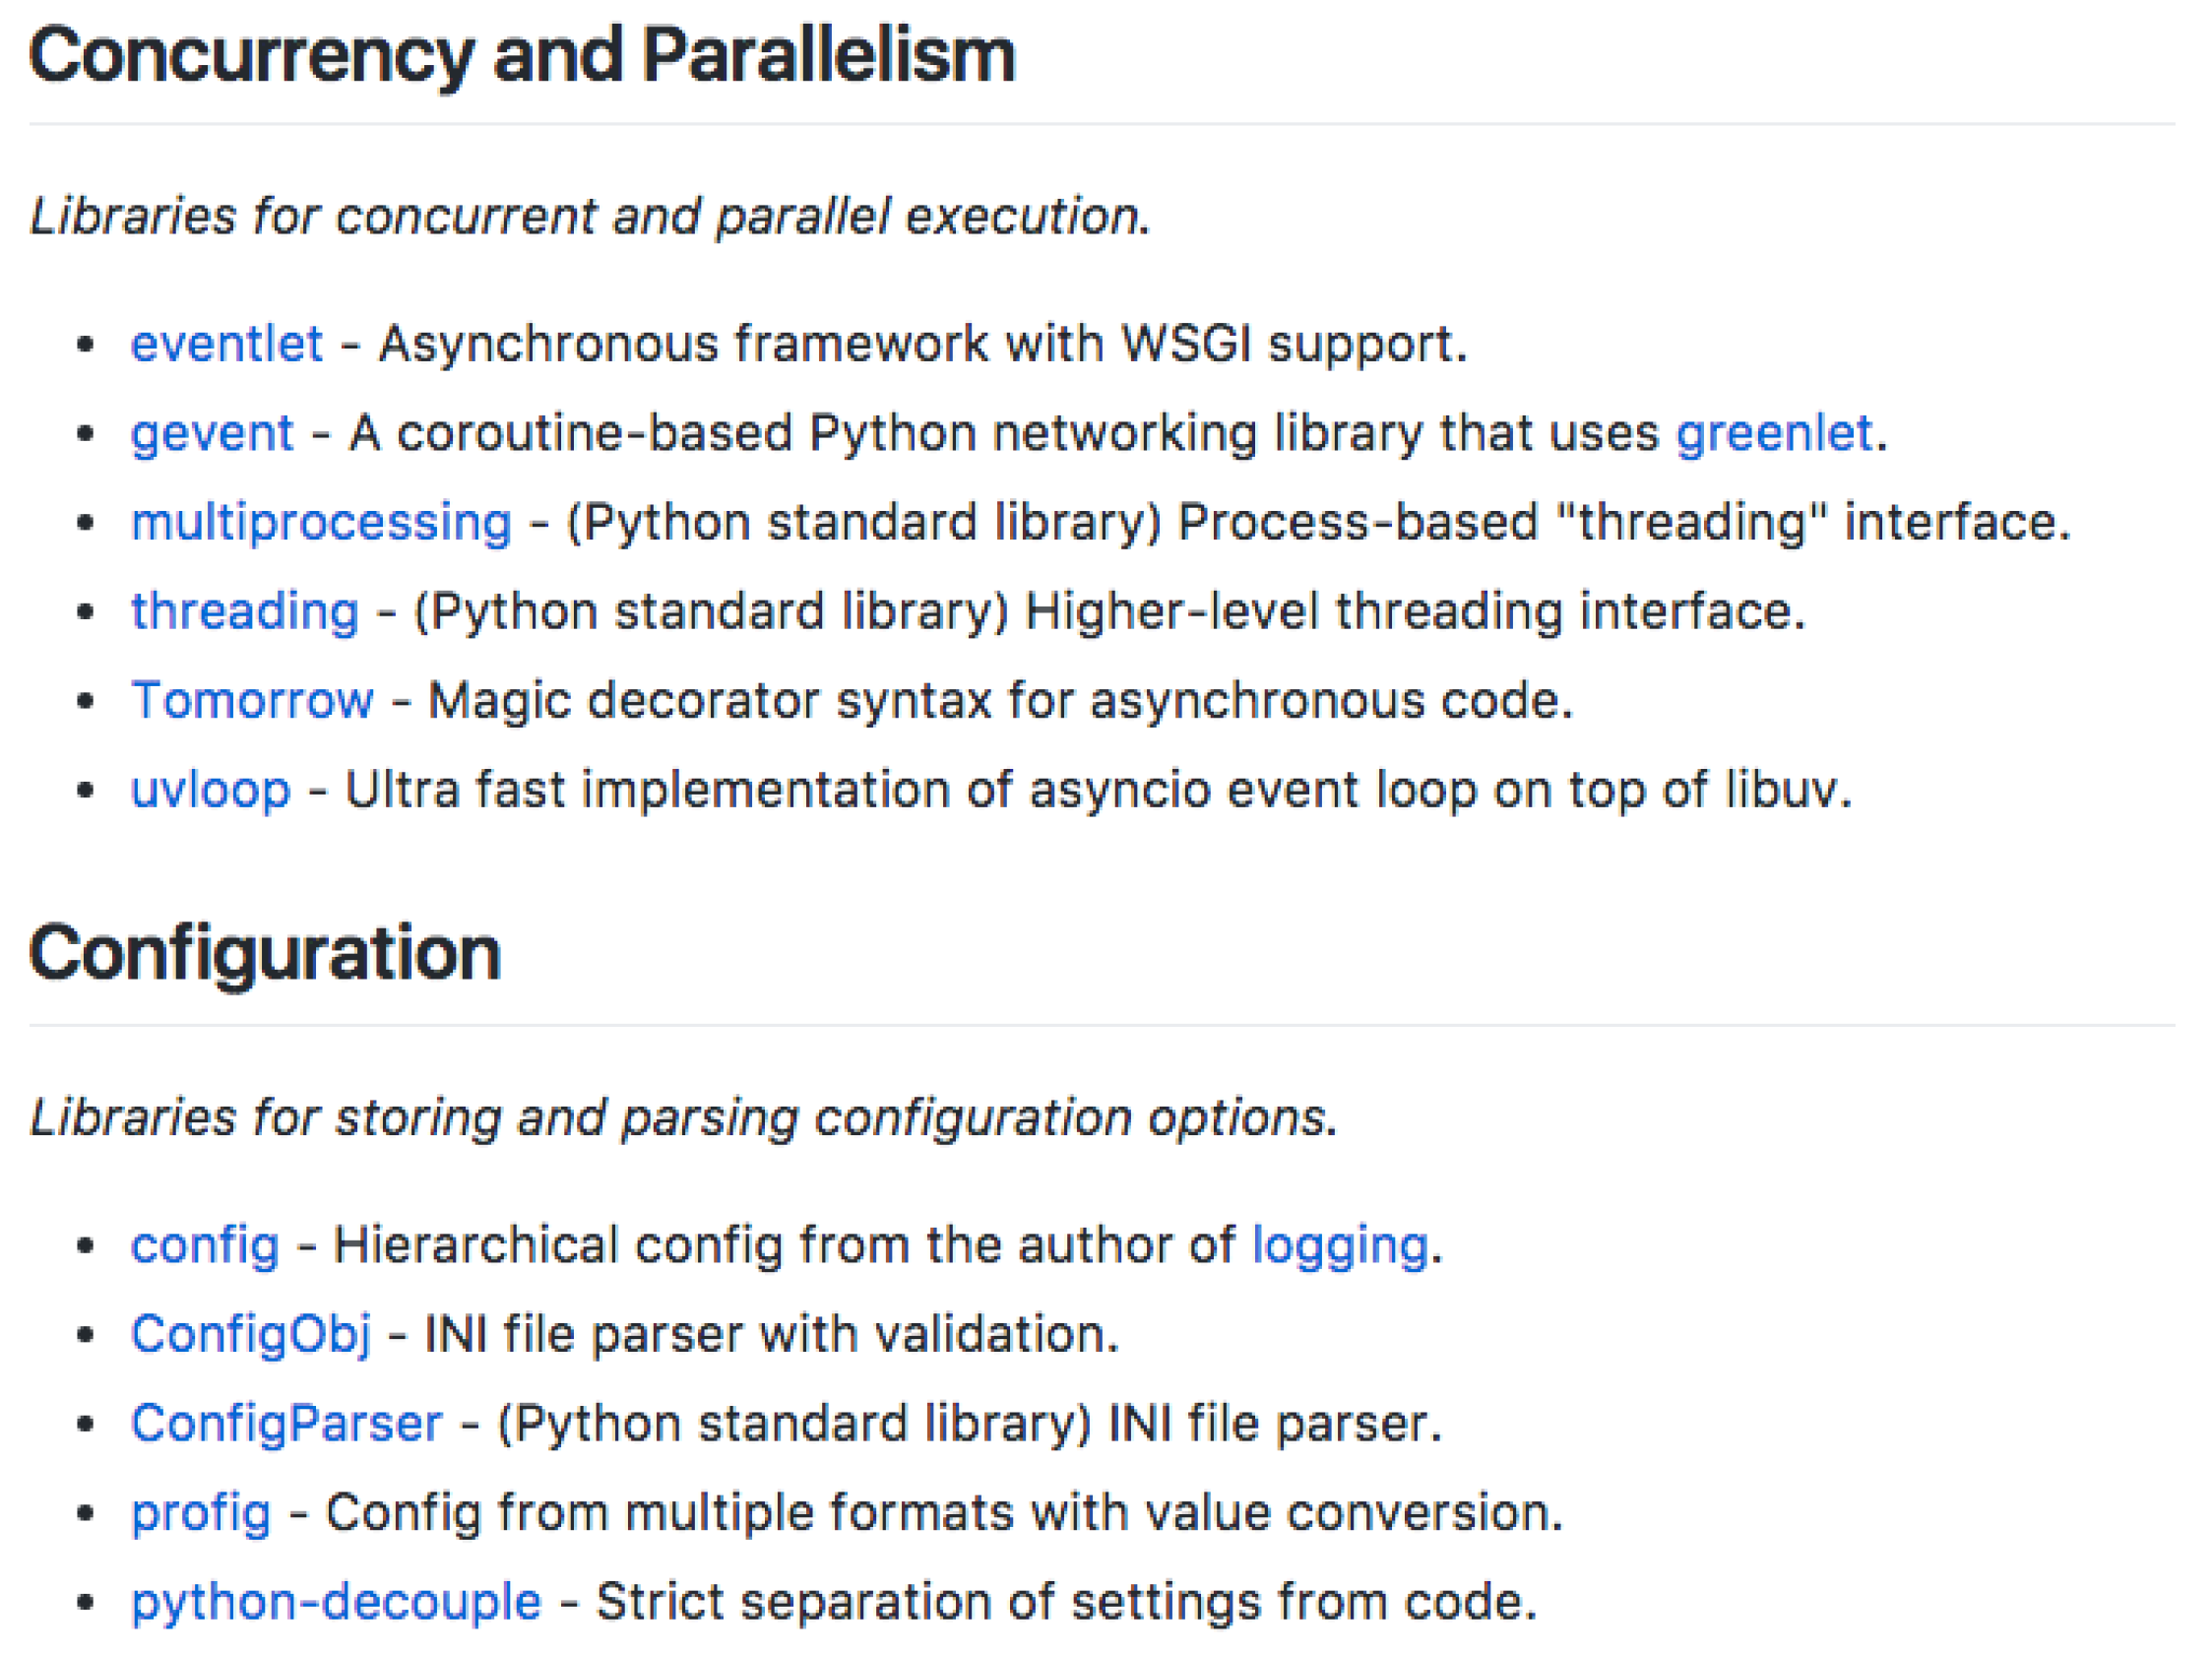This screenshot has width=2212, height=1653.
Task: Open the multiprocessing link
Action: 321,523
